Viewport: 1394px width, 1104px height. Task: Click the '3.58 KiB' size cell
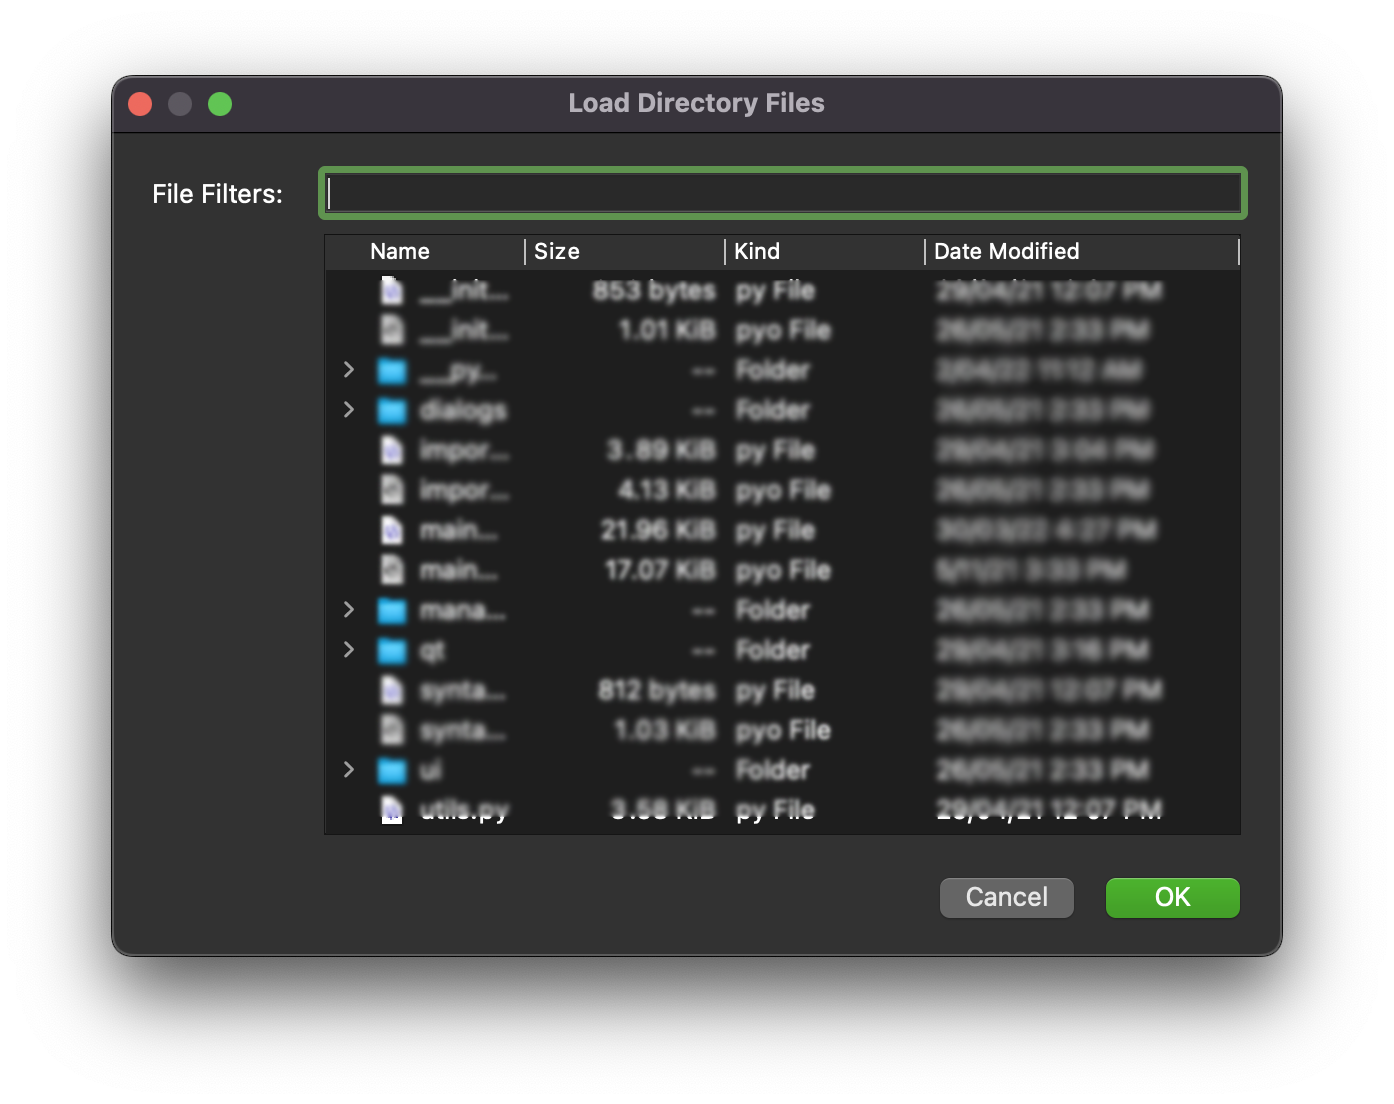tap(663, 810)
